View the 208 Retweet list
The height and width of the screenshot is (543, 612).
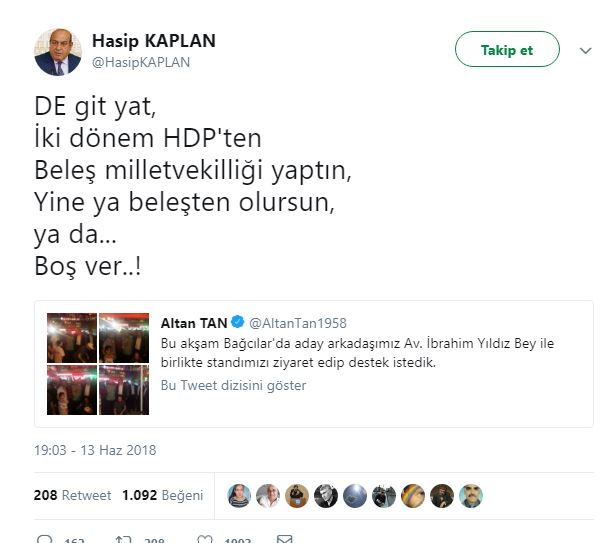click(x=73, y=495)
